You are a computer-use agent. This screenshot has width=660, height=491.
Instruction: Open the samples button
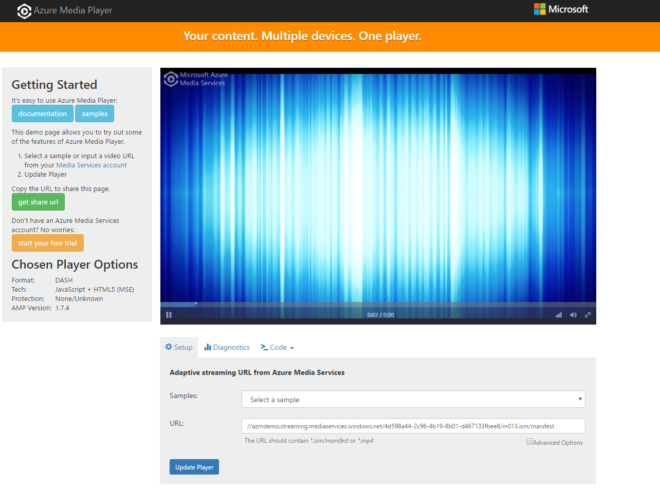[x=95, y=114]
